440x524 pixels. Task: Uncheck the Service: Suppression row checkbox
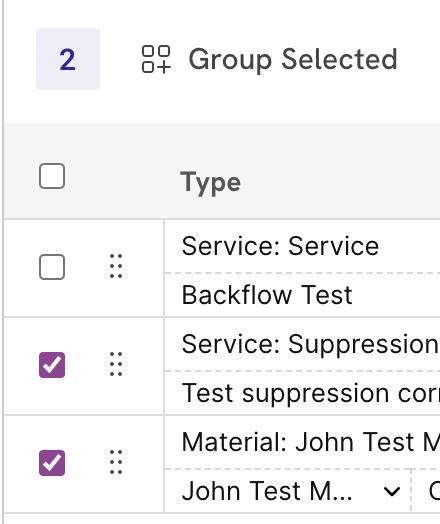click(52, 365)
